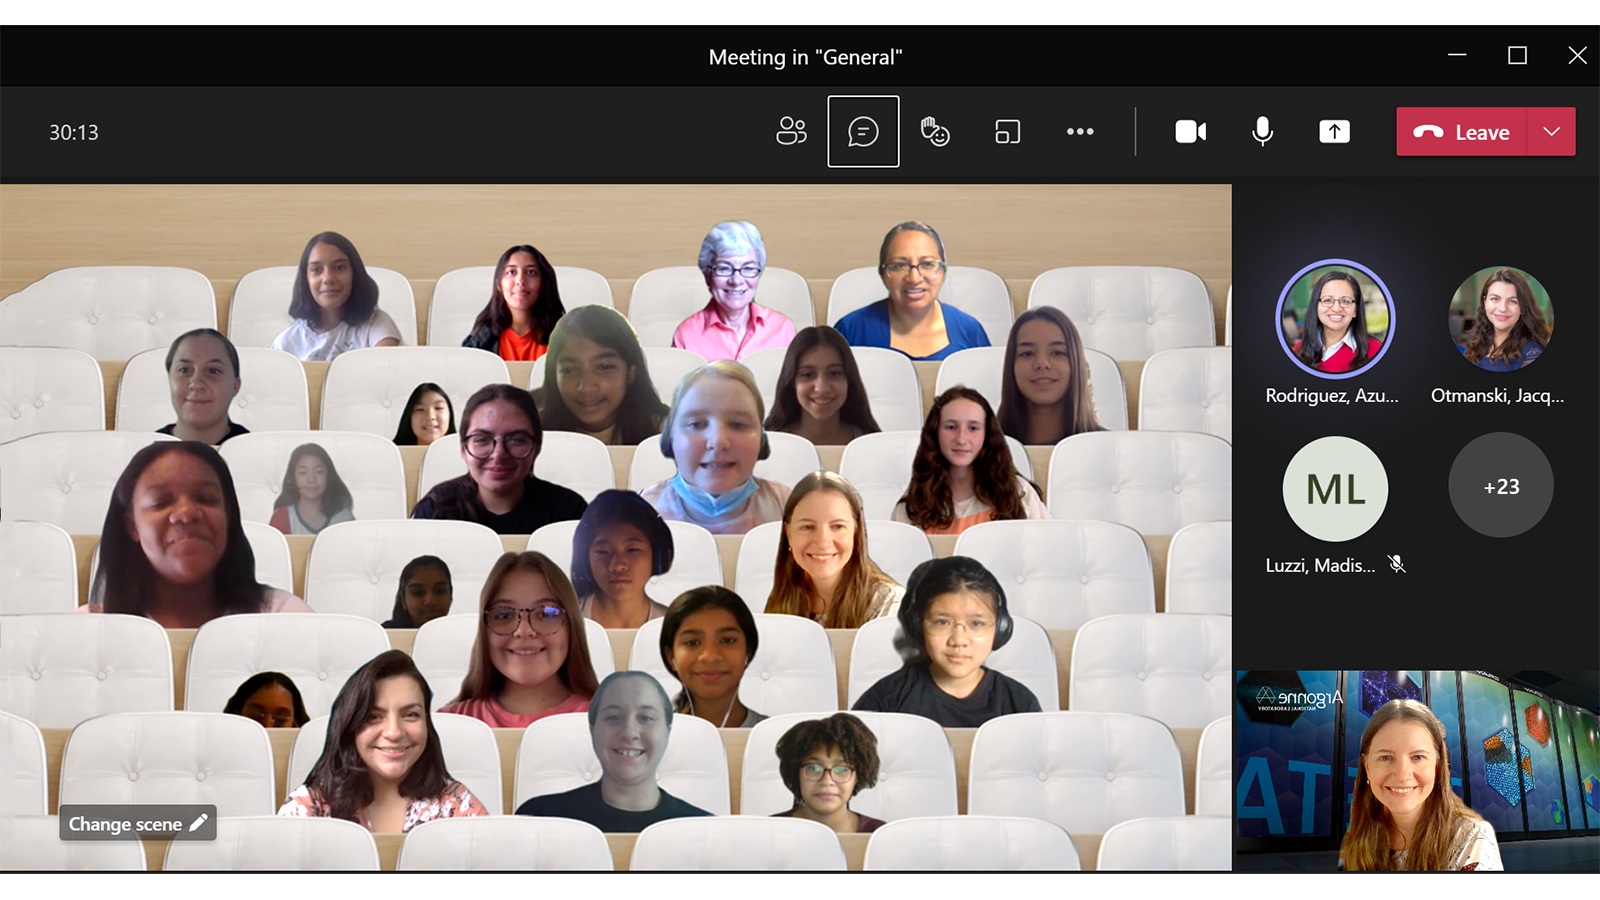
Task: Expand Leave options dropdown arrow
Action: [x=1551, y=131]
